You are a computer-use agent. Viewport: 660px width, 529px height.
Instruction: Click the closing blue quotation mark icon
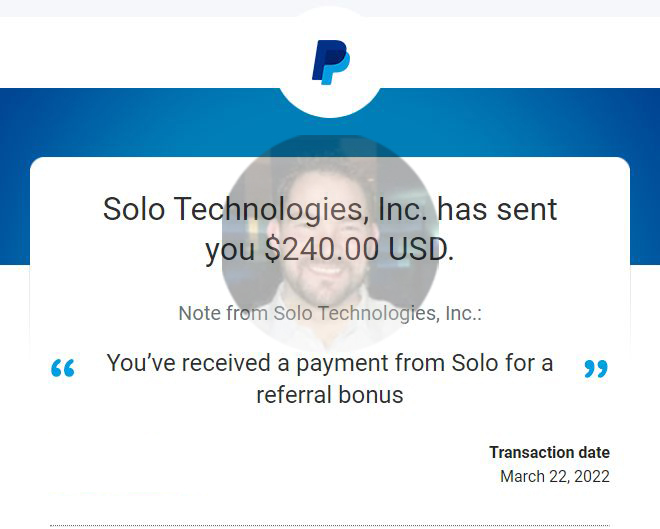click(596, 369)
